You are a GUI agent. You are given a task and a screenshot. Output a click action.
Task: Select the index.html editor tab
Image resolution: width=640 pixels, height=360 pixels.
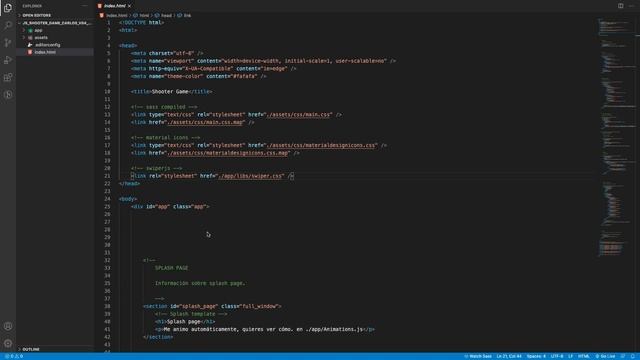114,6
